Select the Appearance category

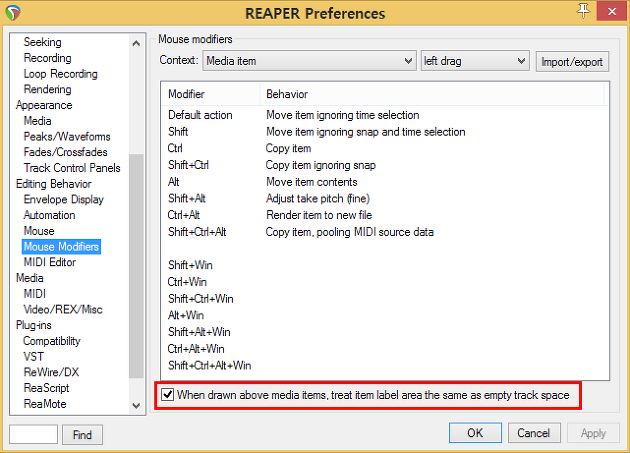click(x=44, y=105)
